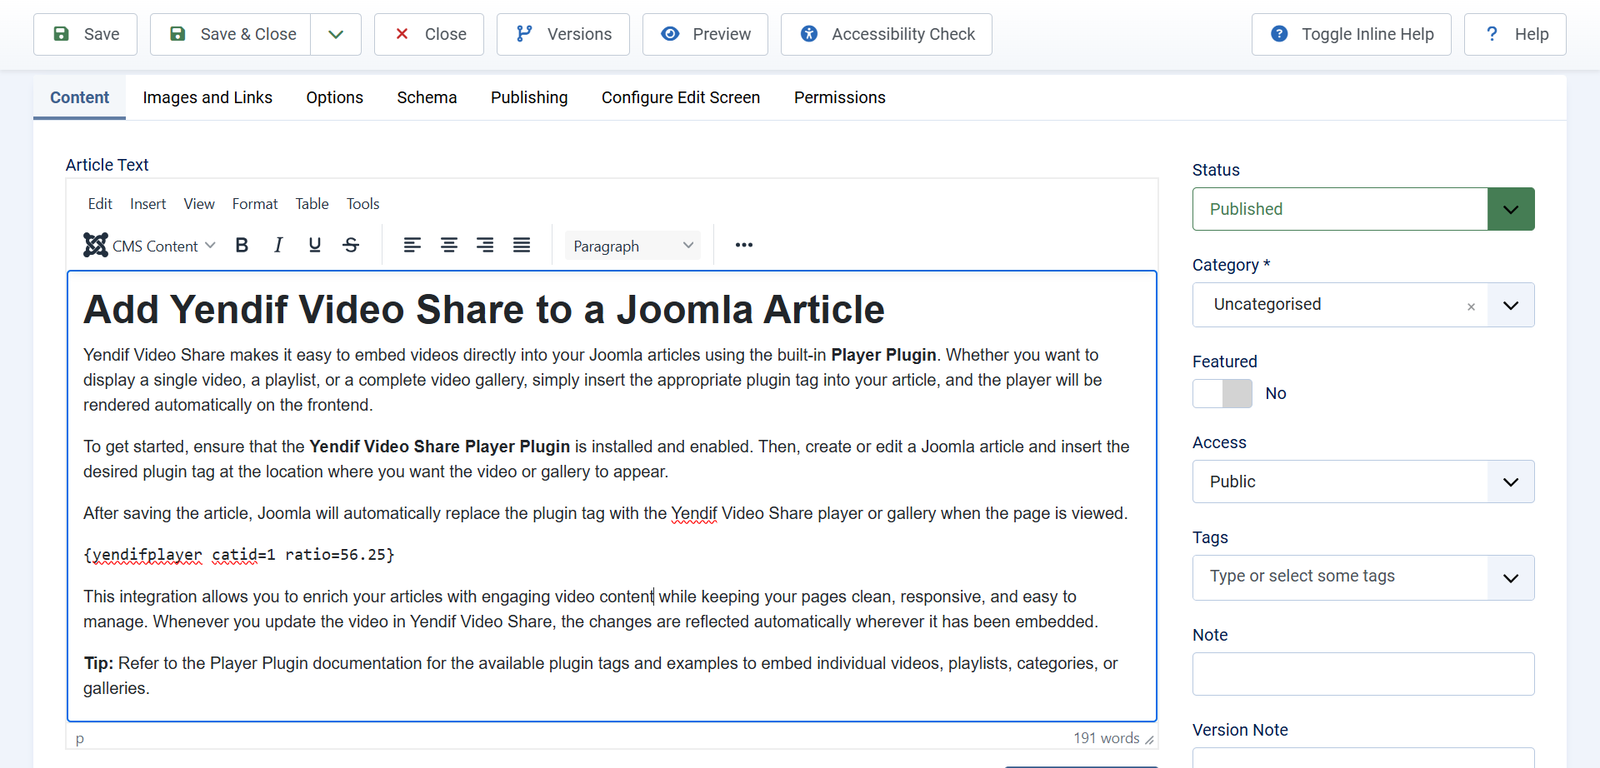1600x768 pixels.
Task: Click the Versions branch icon
Action: [524, 34]
